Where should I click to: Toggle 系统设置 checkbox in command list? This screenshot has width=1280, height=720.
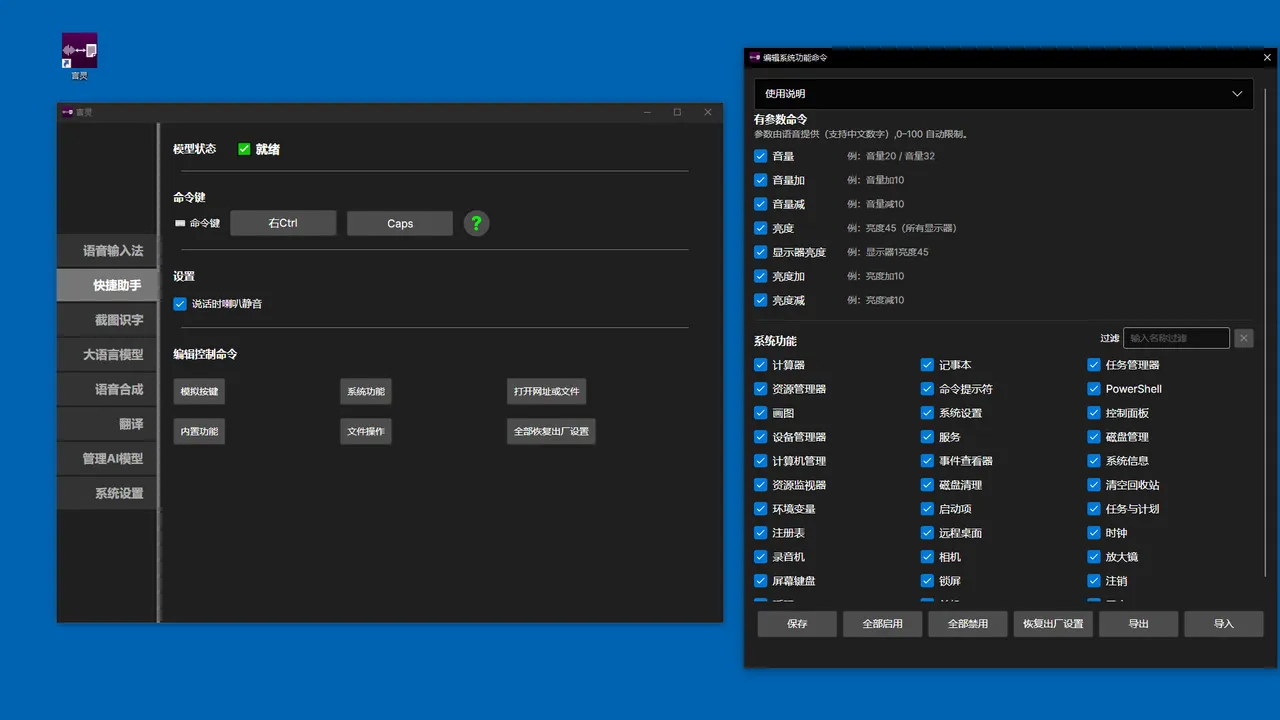pyautogui.click(x=927, y=413)
